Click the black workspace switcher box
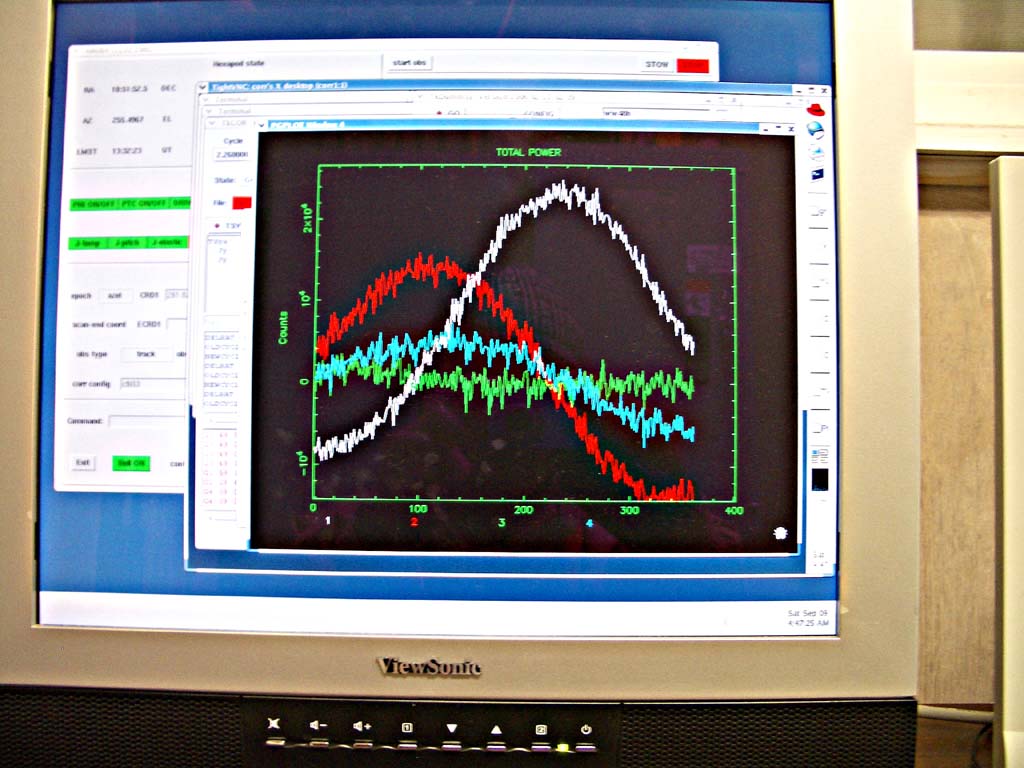 (x=819, y=480)
